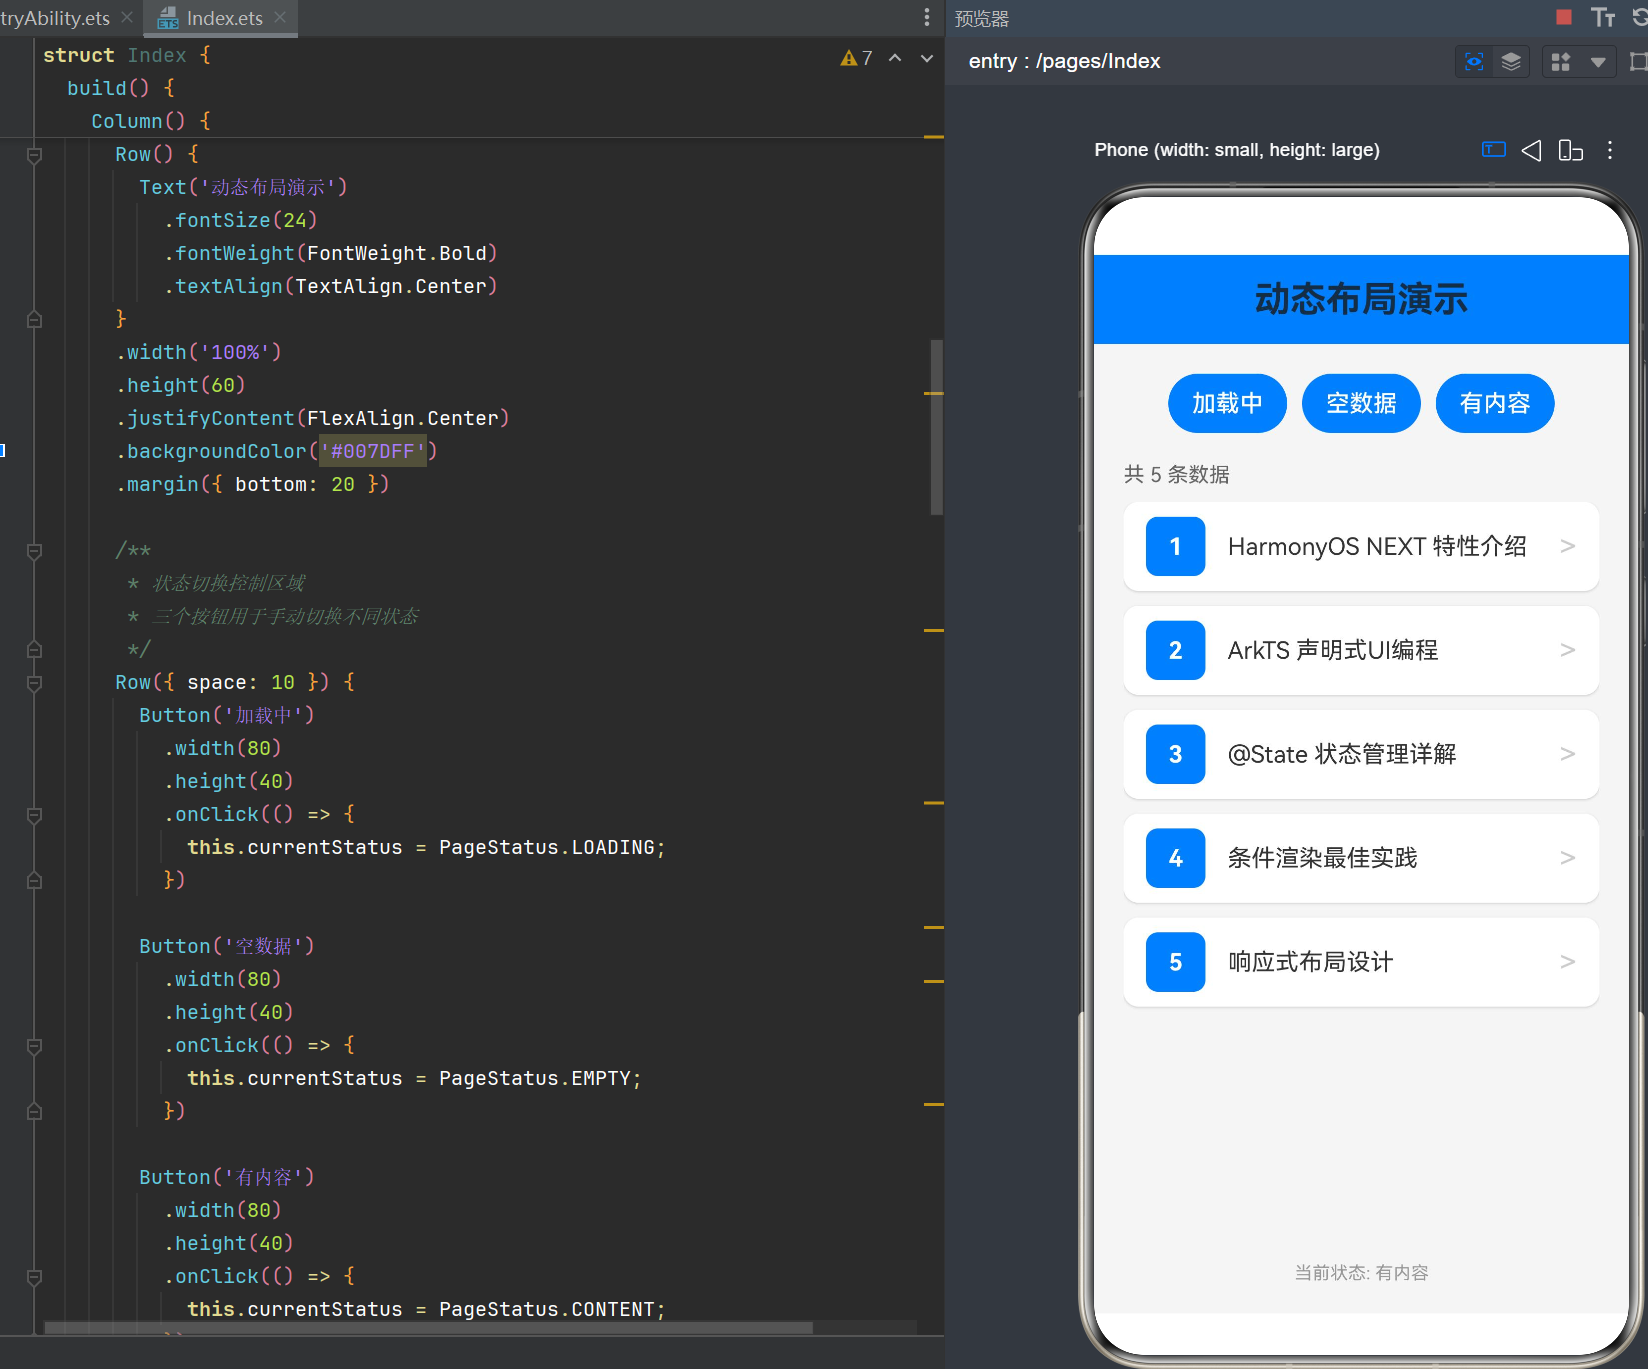Viewport: 1648px width, 1369px height.
Task: Toggle the previewer inspector eye icon
Action: [1474, 62]
